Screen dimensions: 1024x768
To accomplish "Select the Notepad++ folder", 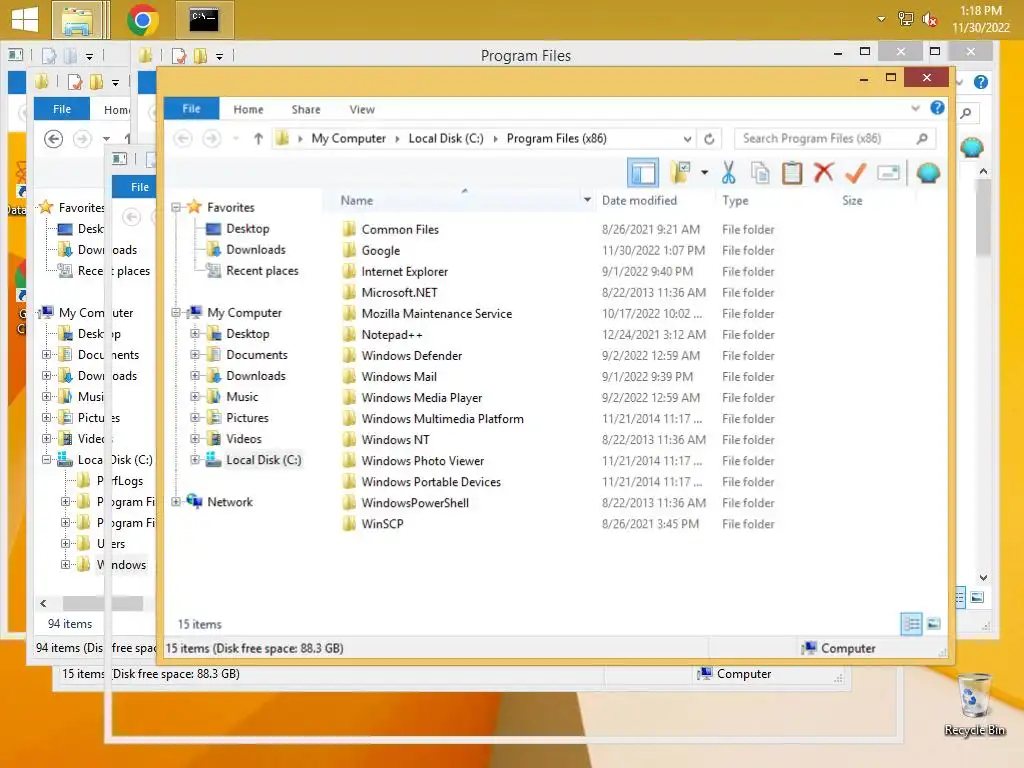I will point(392,335).
